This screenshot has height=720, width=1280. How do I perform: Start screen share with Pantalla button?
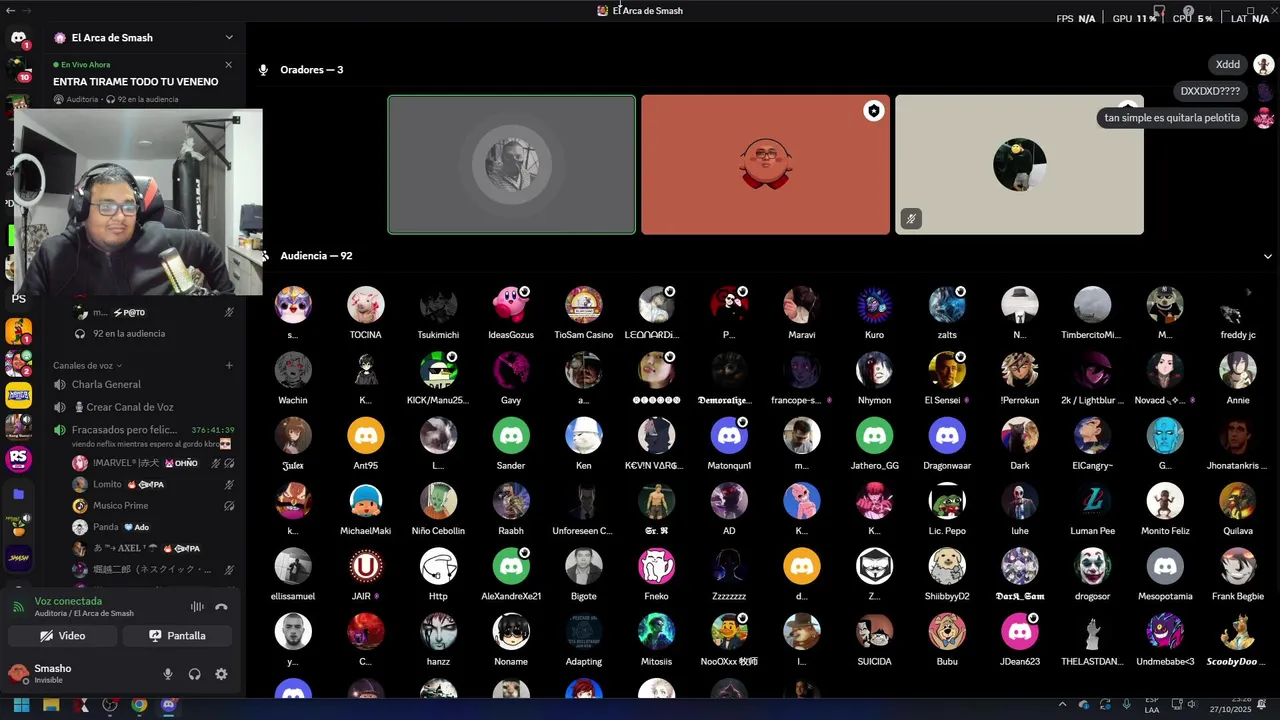coord(177,636)
